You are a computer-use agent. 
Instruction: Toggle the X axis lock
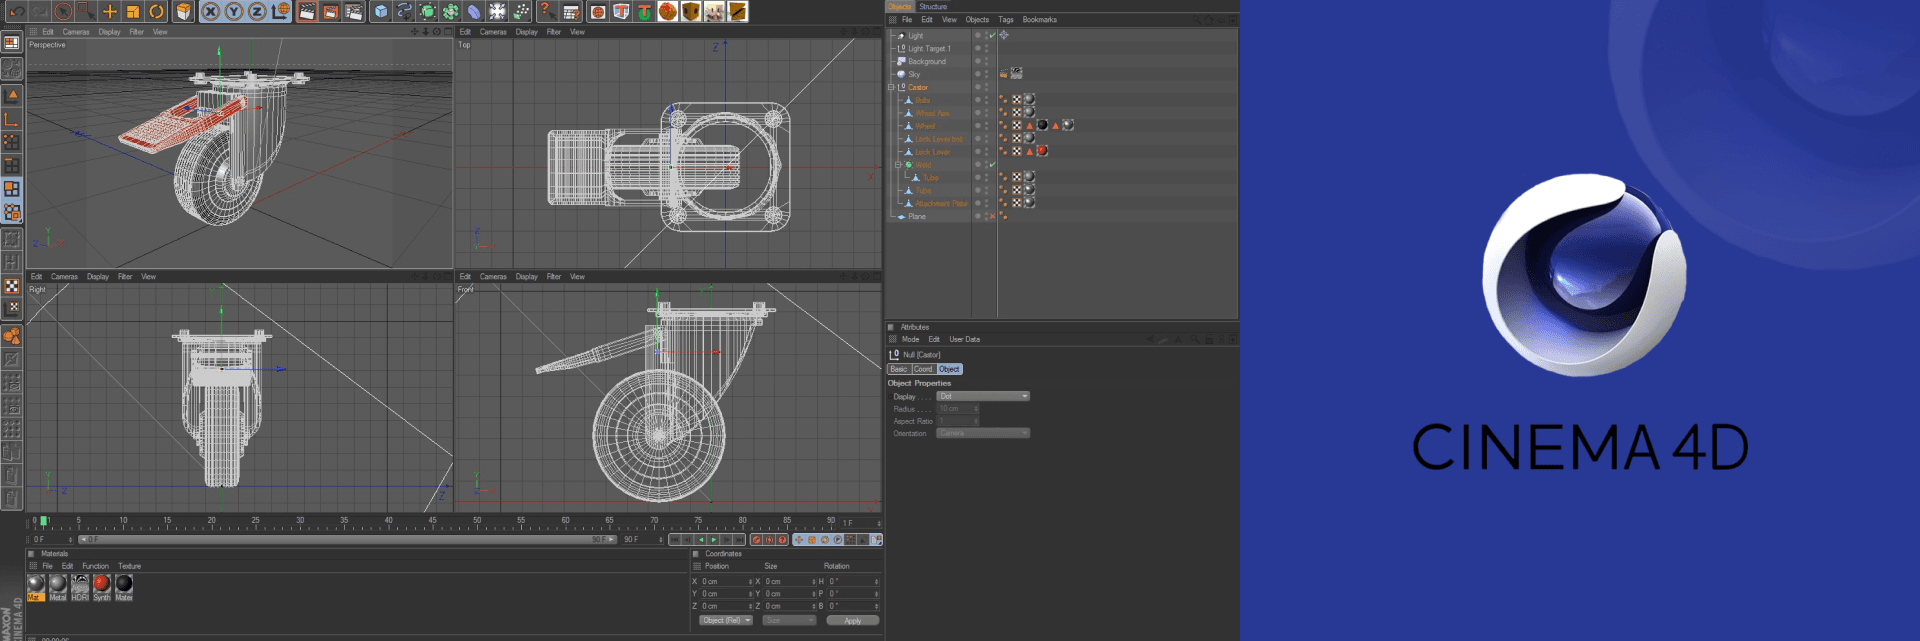(210, 11)
